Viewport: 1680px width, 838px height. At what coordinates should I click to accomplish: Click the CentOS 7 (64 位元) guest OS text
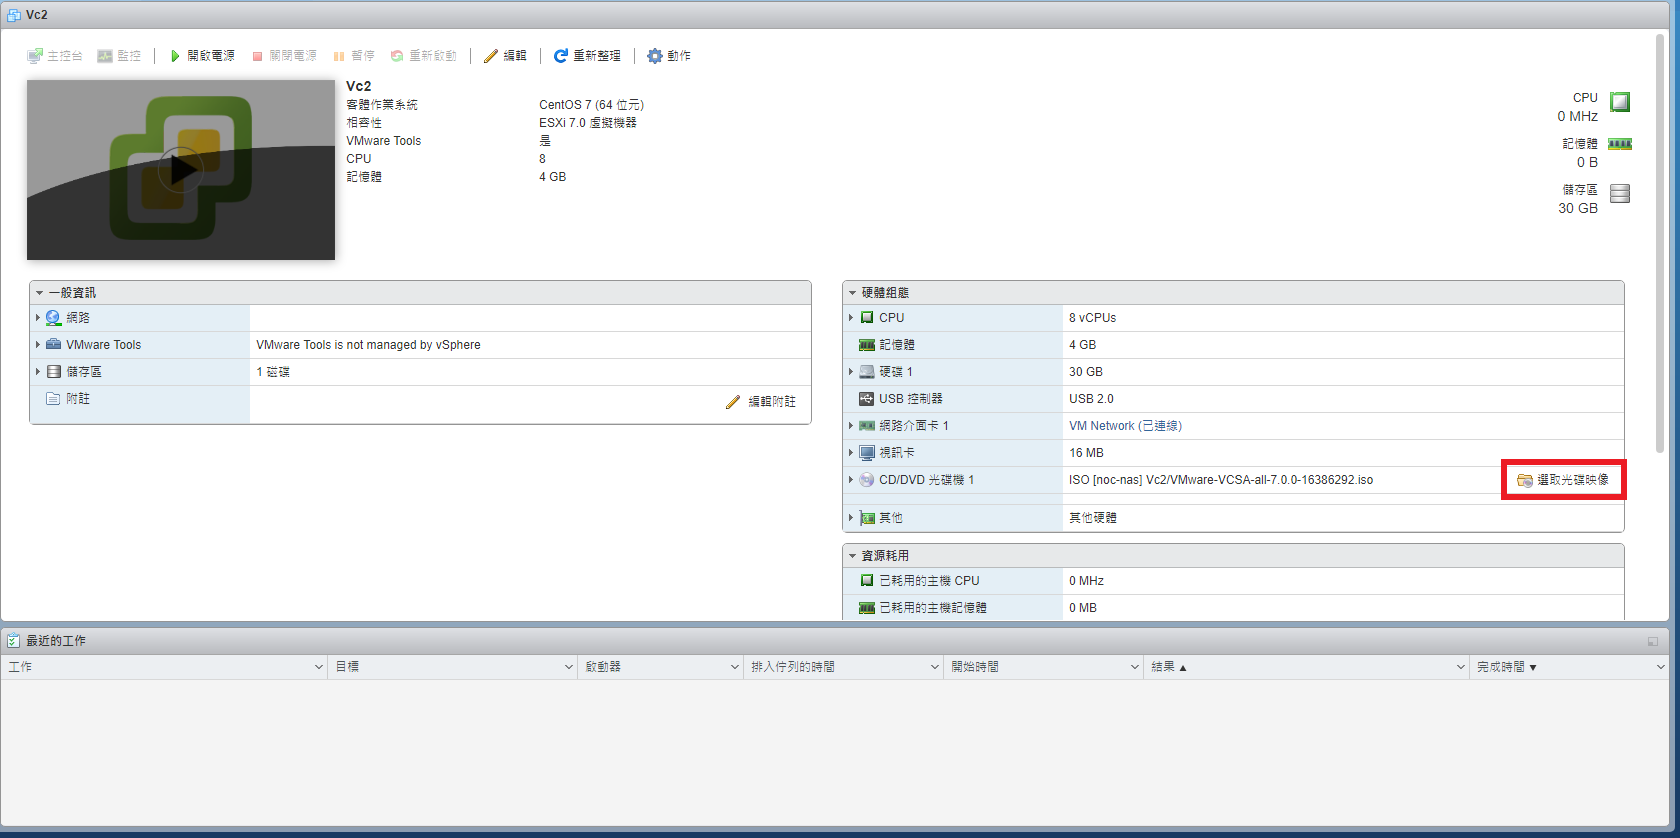(x=591, y=105)
